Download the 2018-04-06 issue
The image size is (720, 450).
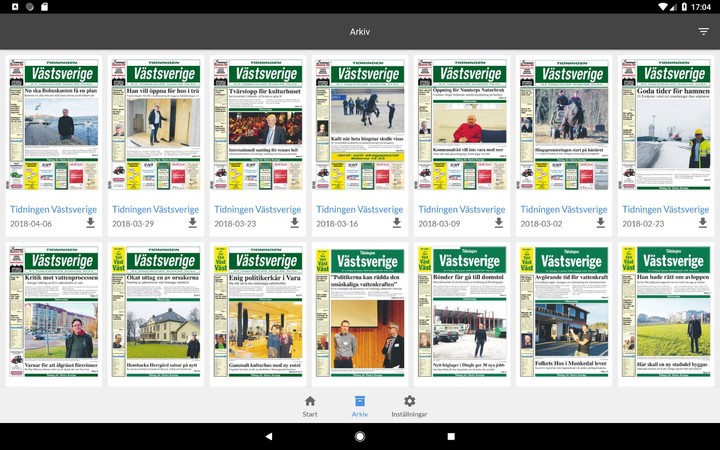tap(90, 223)
